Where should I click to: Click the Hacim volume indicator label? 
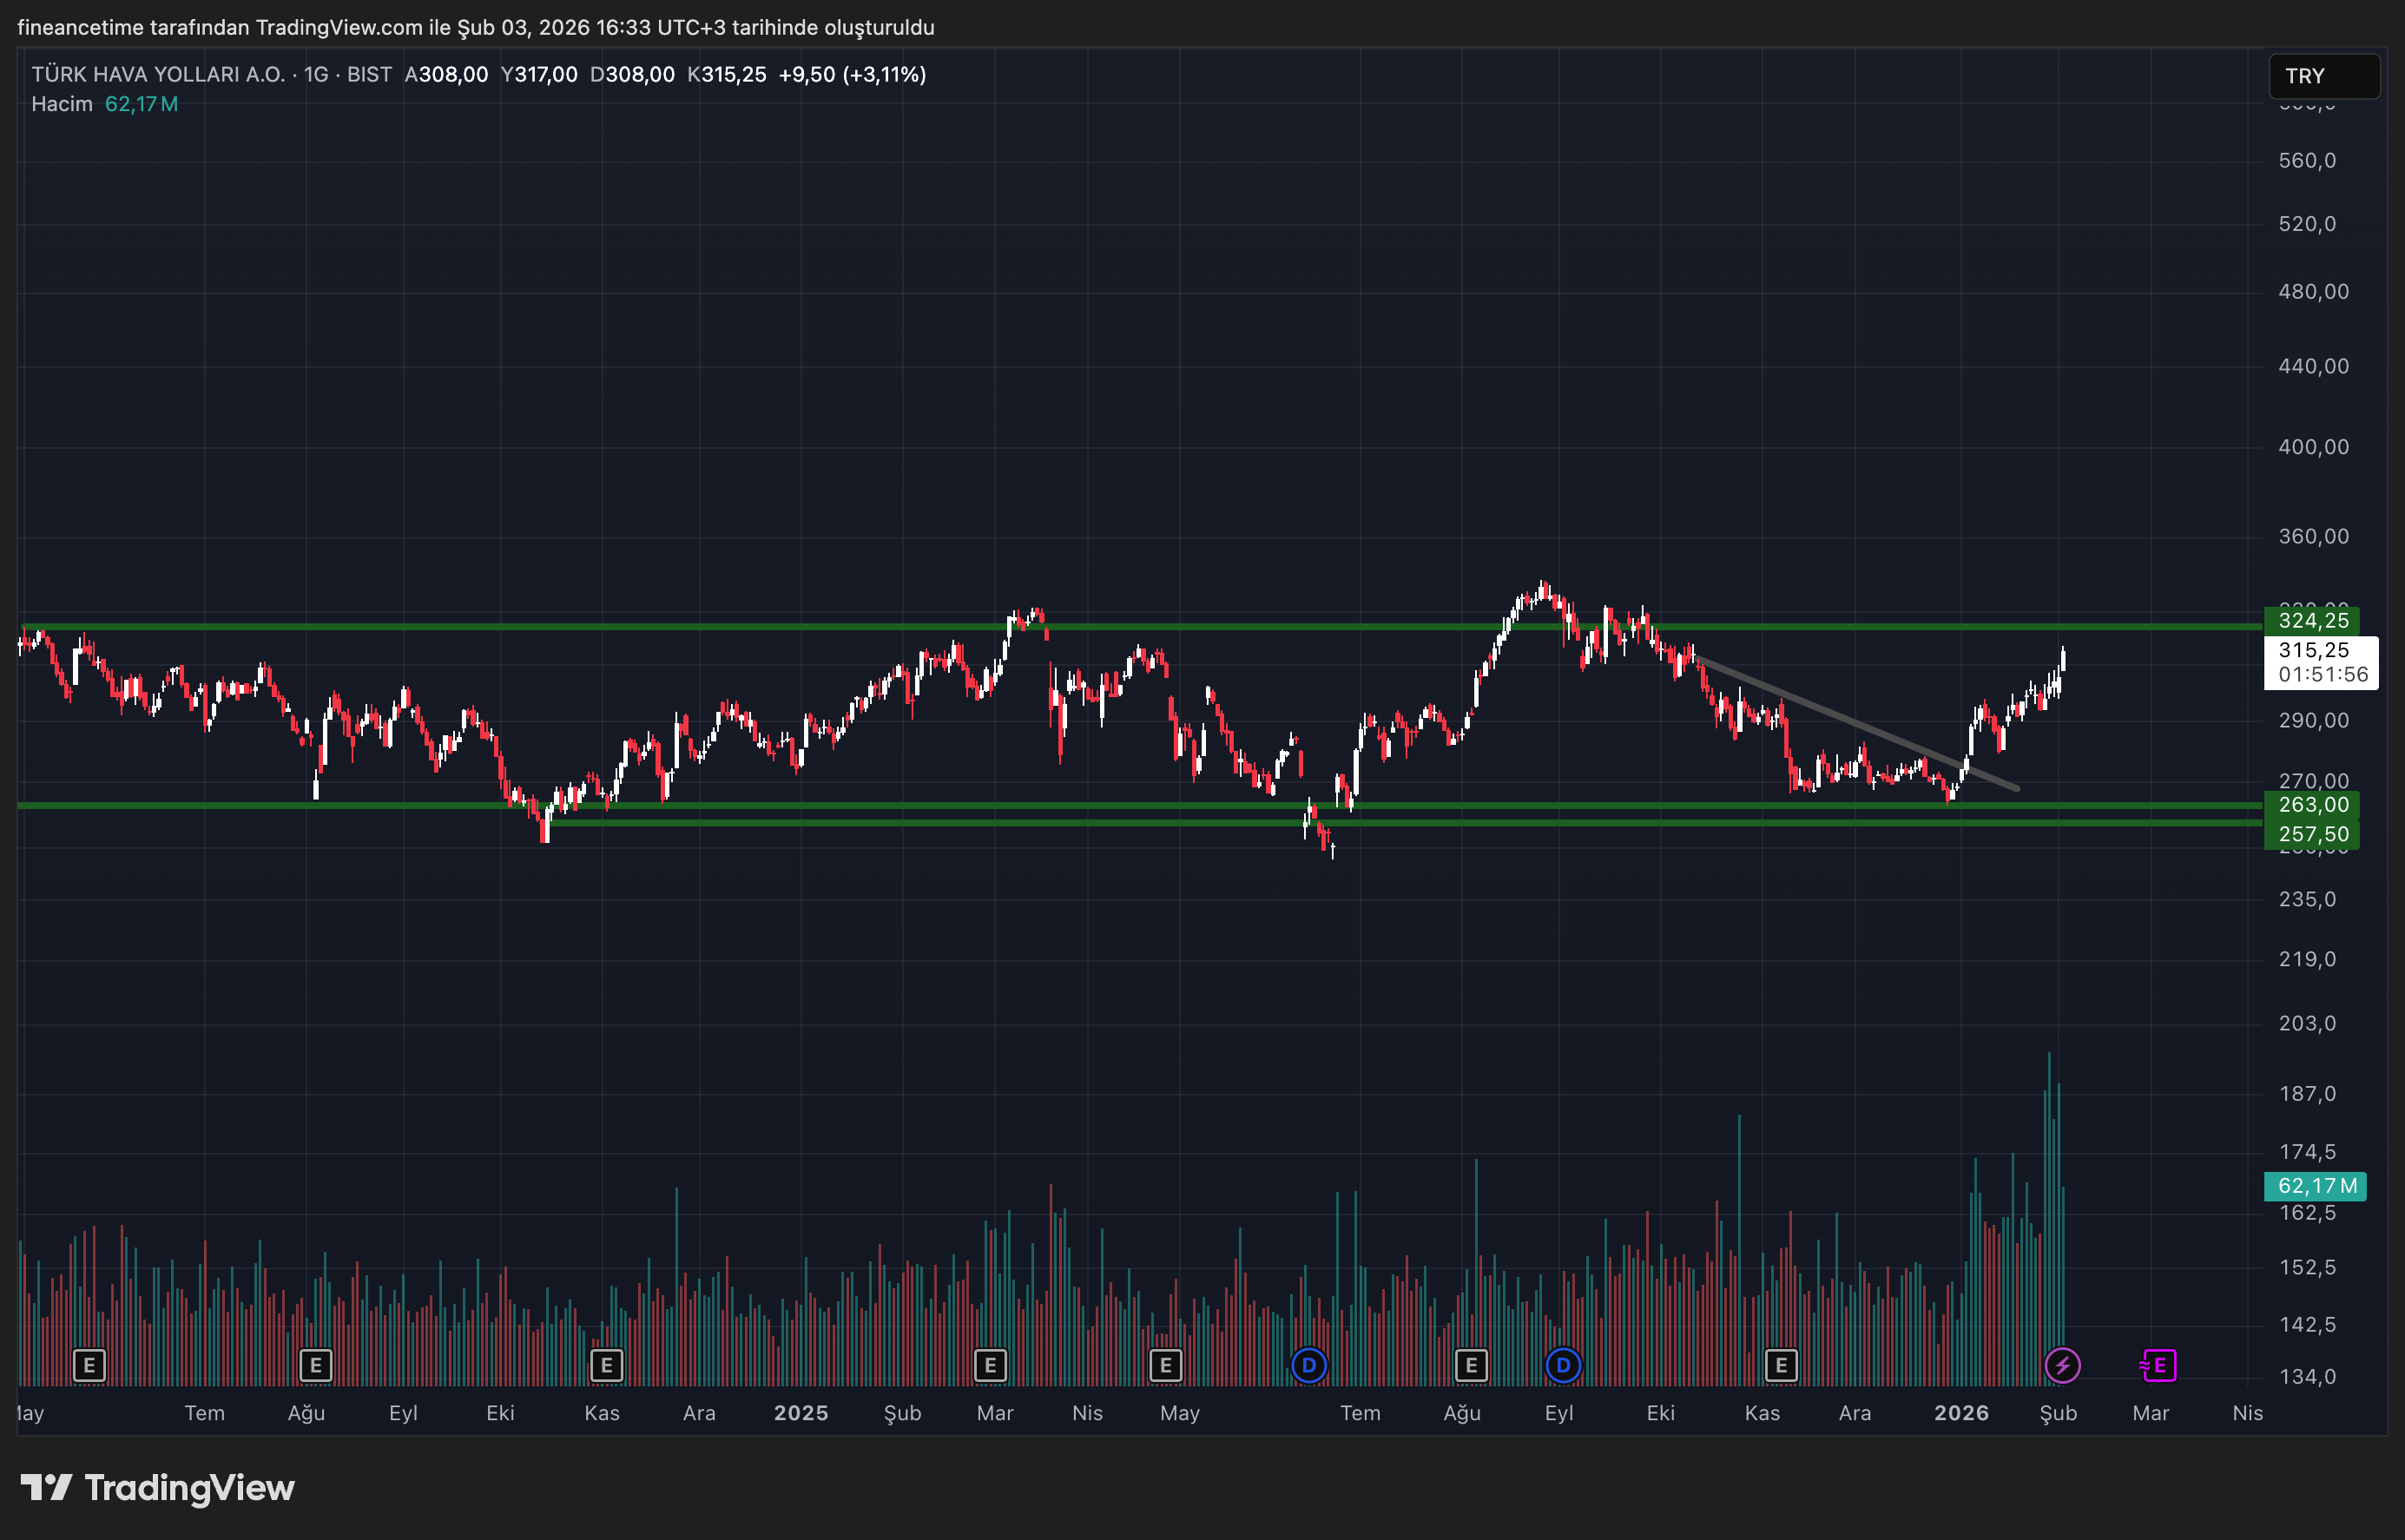click(62, 104)
